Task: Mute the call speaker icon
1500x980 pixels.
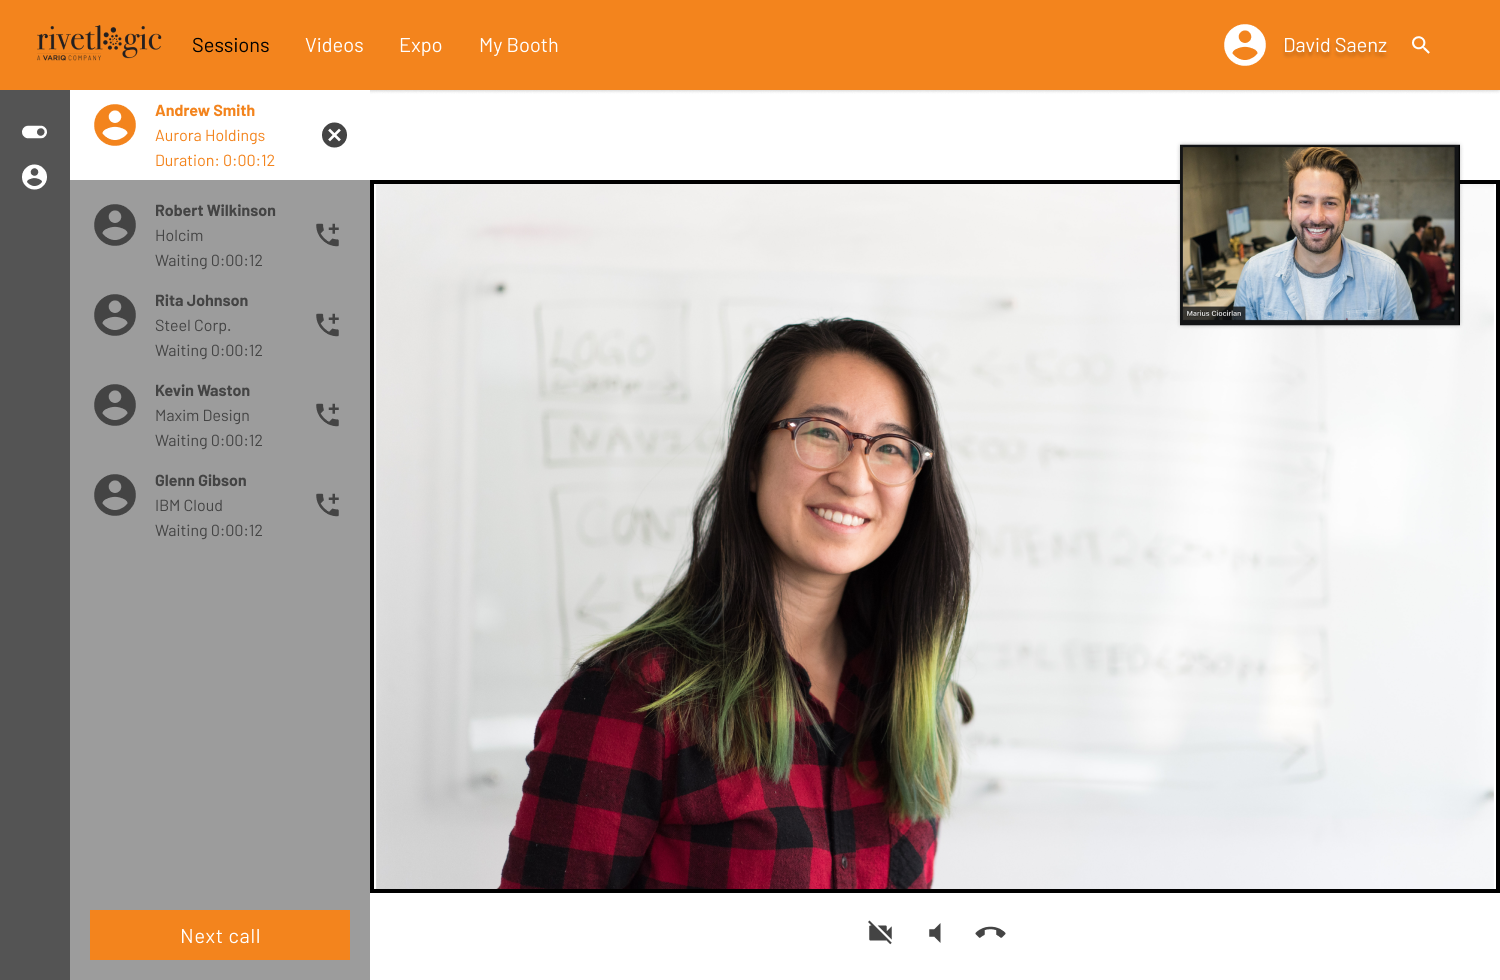Action: pos(935,933)
